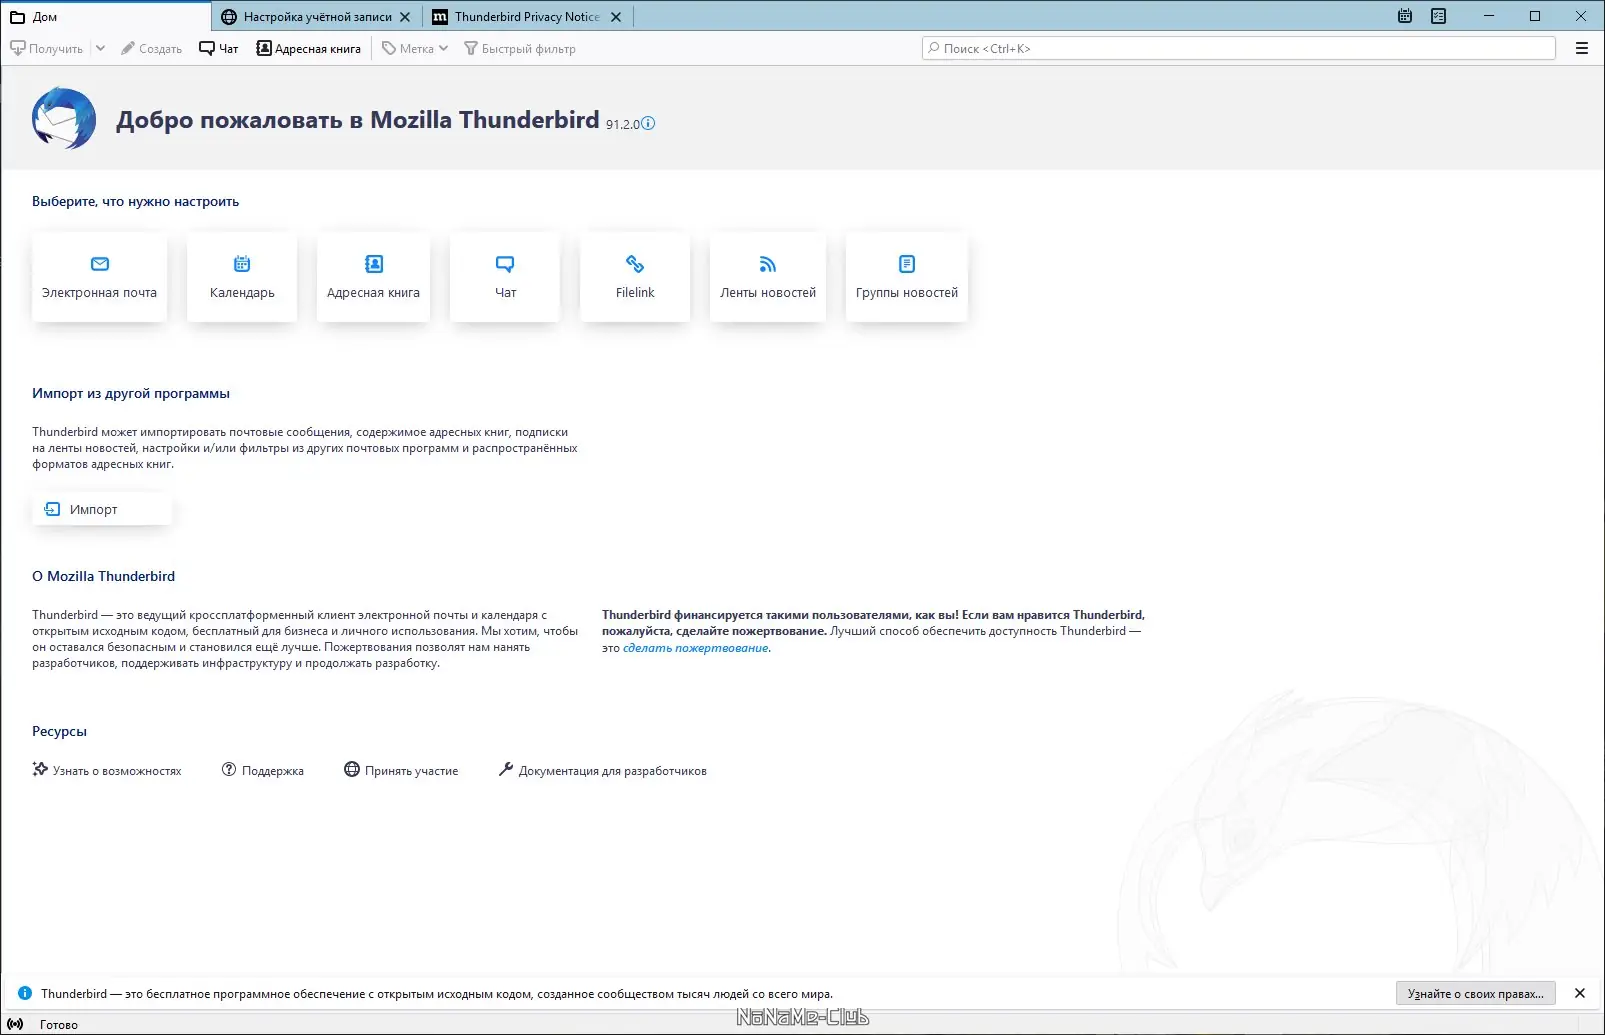Open Документация для разработчиков link
This screenshot has width=1605, height=1035.
coord(603,770)
